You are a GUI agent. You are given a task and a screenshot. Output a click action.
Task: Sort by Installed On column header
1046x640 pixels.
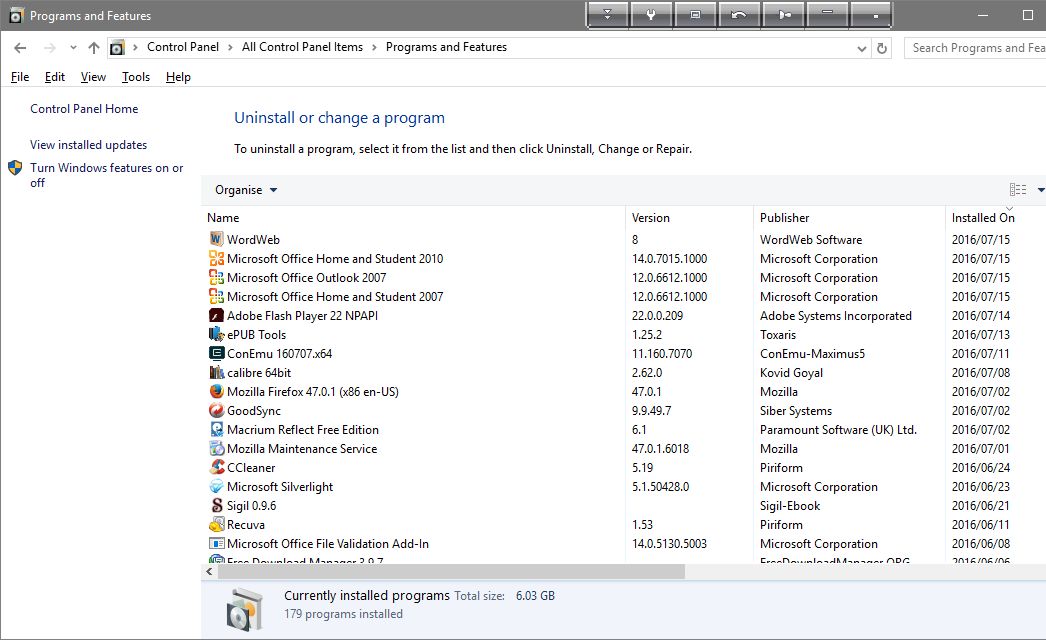tap(983, 218)
